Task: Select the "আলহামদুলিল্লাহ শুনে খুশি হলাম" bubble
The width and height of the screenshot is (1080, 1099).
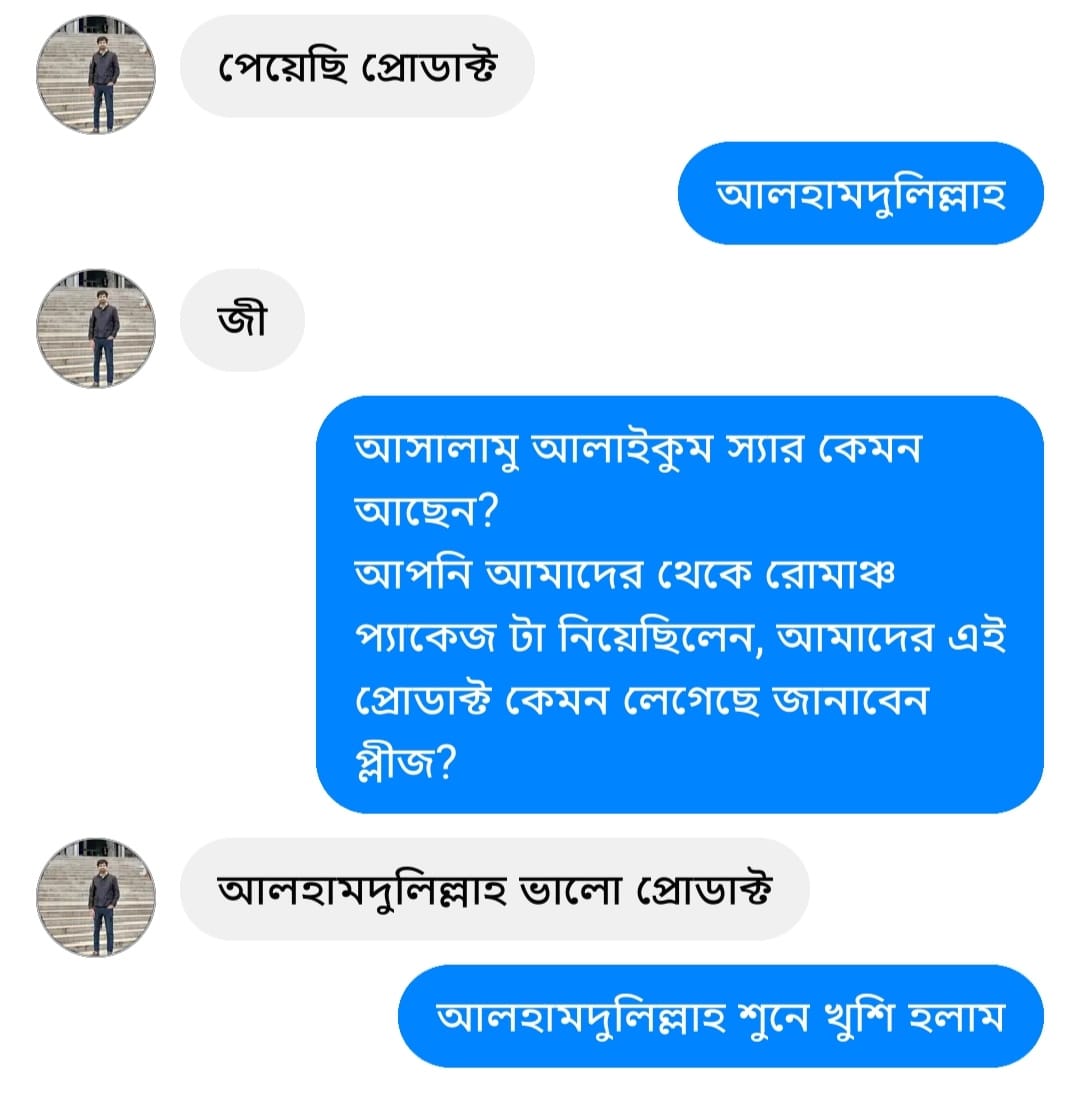Action: pos(720,1016)
